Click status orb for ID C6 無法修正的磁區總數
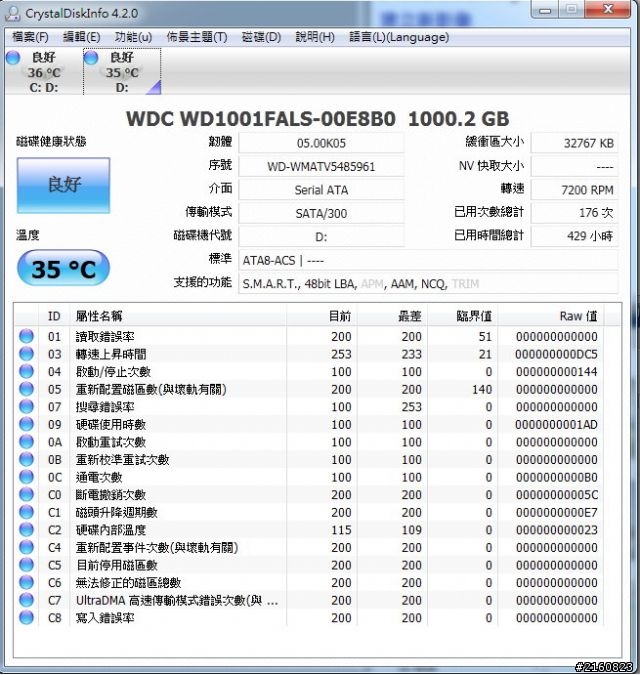Viewport: 640px width, 675px height. coord(26,582)
